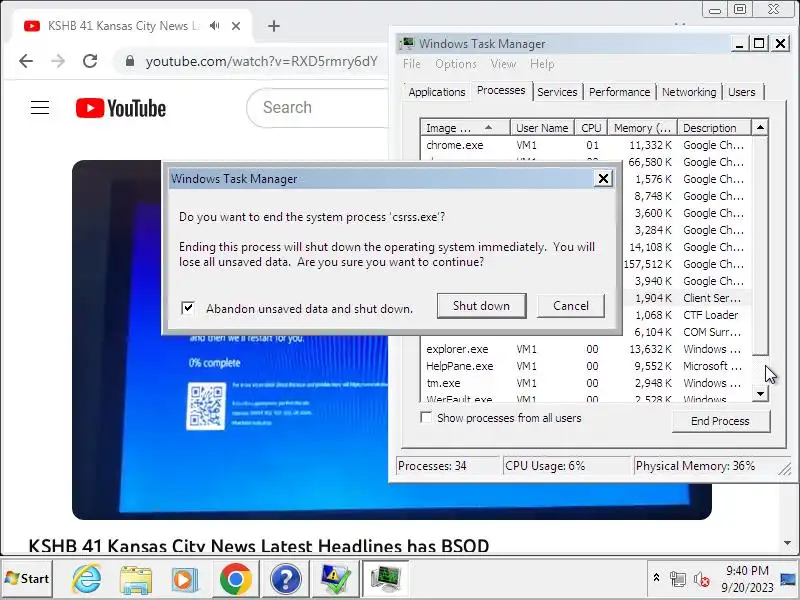Click the Show desktop monitor icon
The width and height of the screenshot is (800, 600).
click(x=789, y=579)
